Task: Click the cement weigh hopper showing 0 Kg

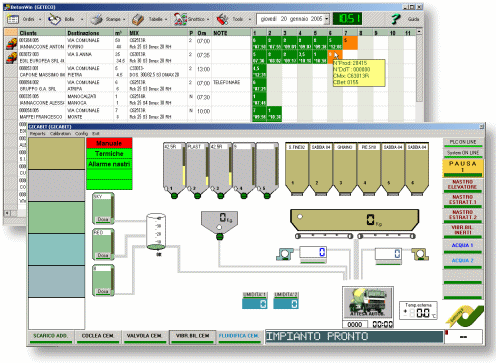Action: [x=219, y=221]
